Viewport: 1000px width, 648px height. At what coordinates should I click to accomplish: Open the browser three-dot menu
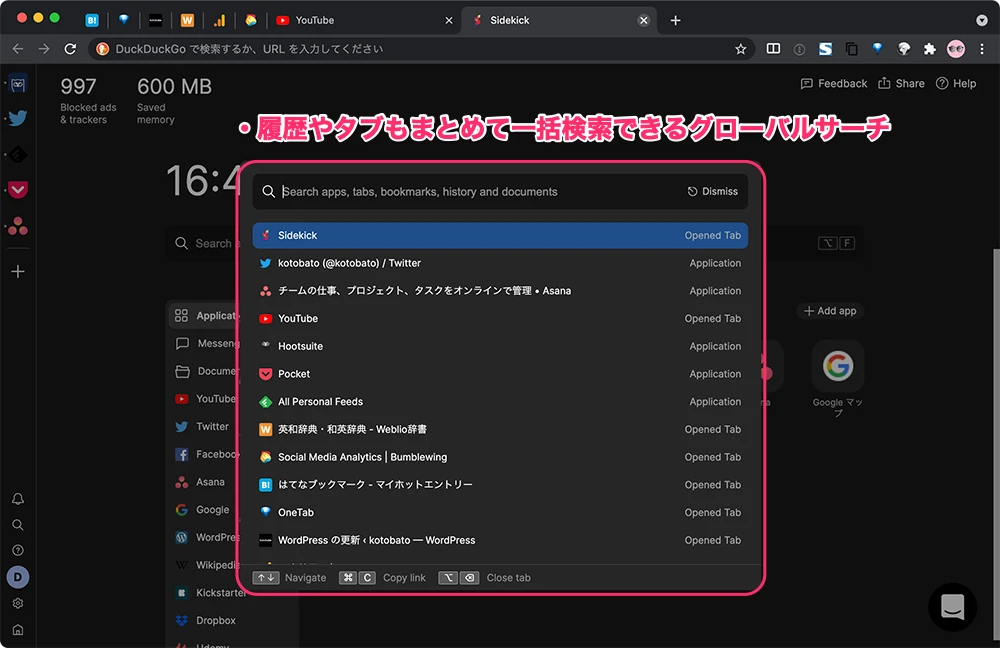(x=982, y=49)
